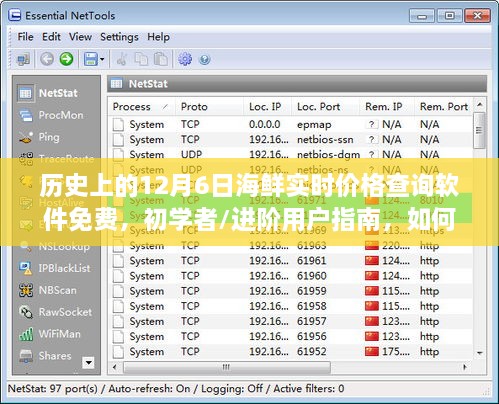Open the NSLookup tool
The image size is (499, 404).
[x=54, y=246]
